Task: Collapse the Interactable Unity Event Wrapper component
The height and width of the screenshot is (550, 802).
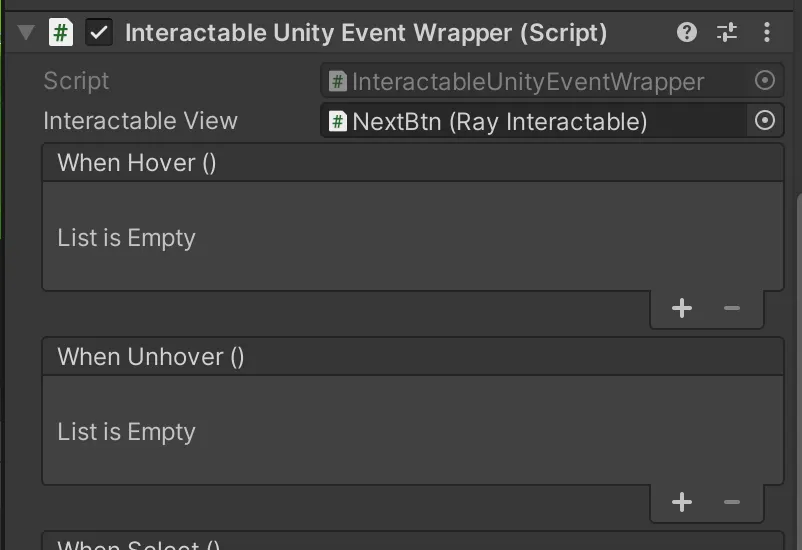Action: pos(26,32)
